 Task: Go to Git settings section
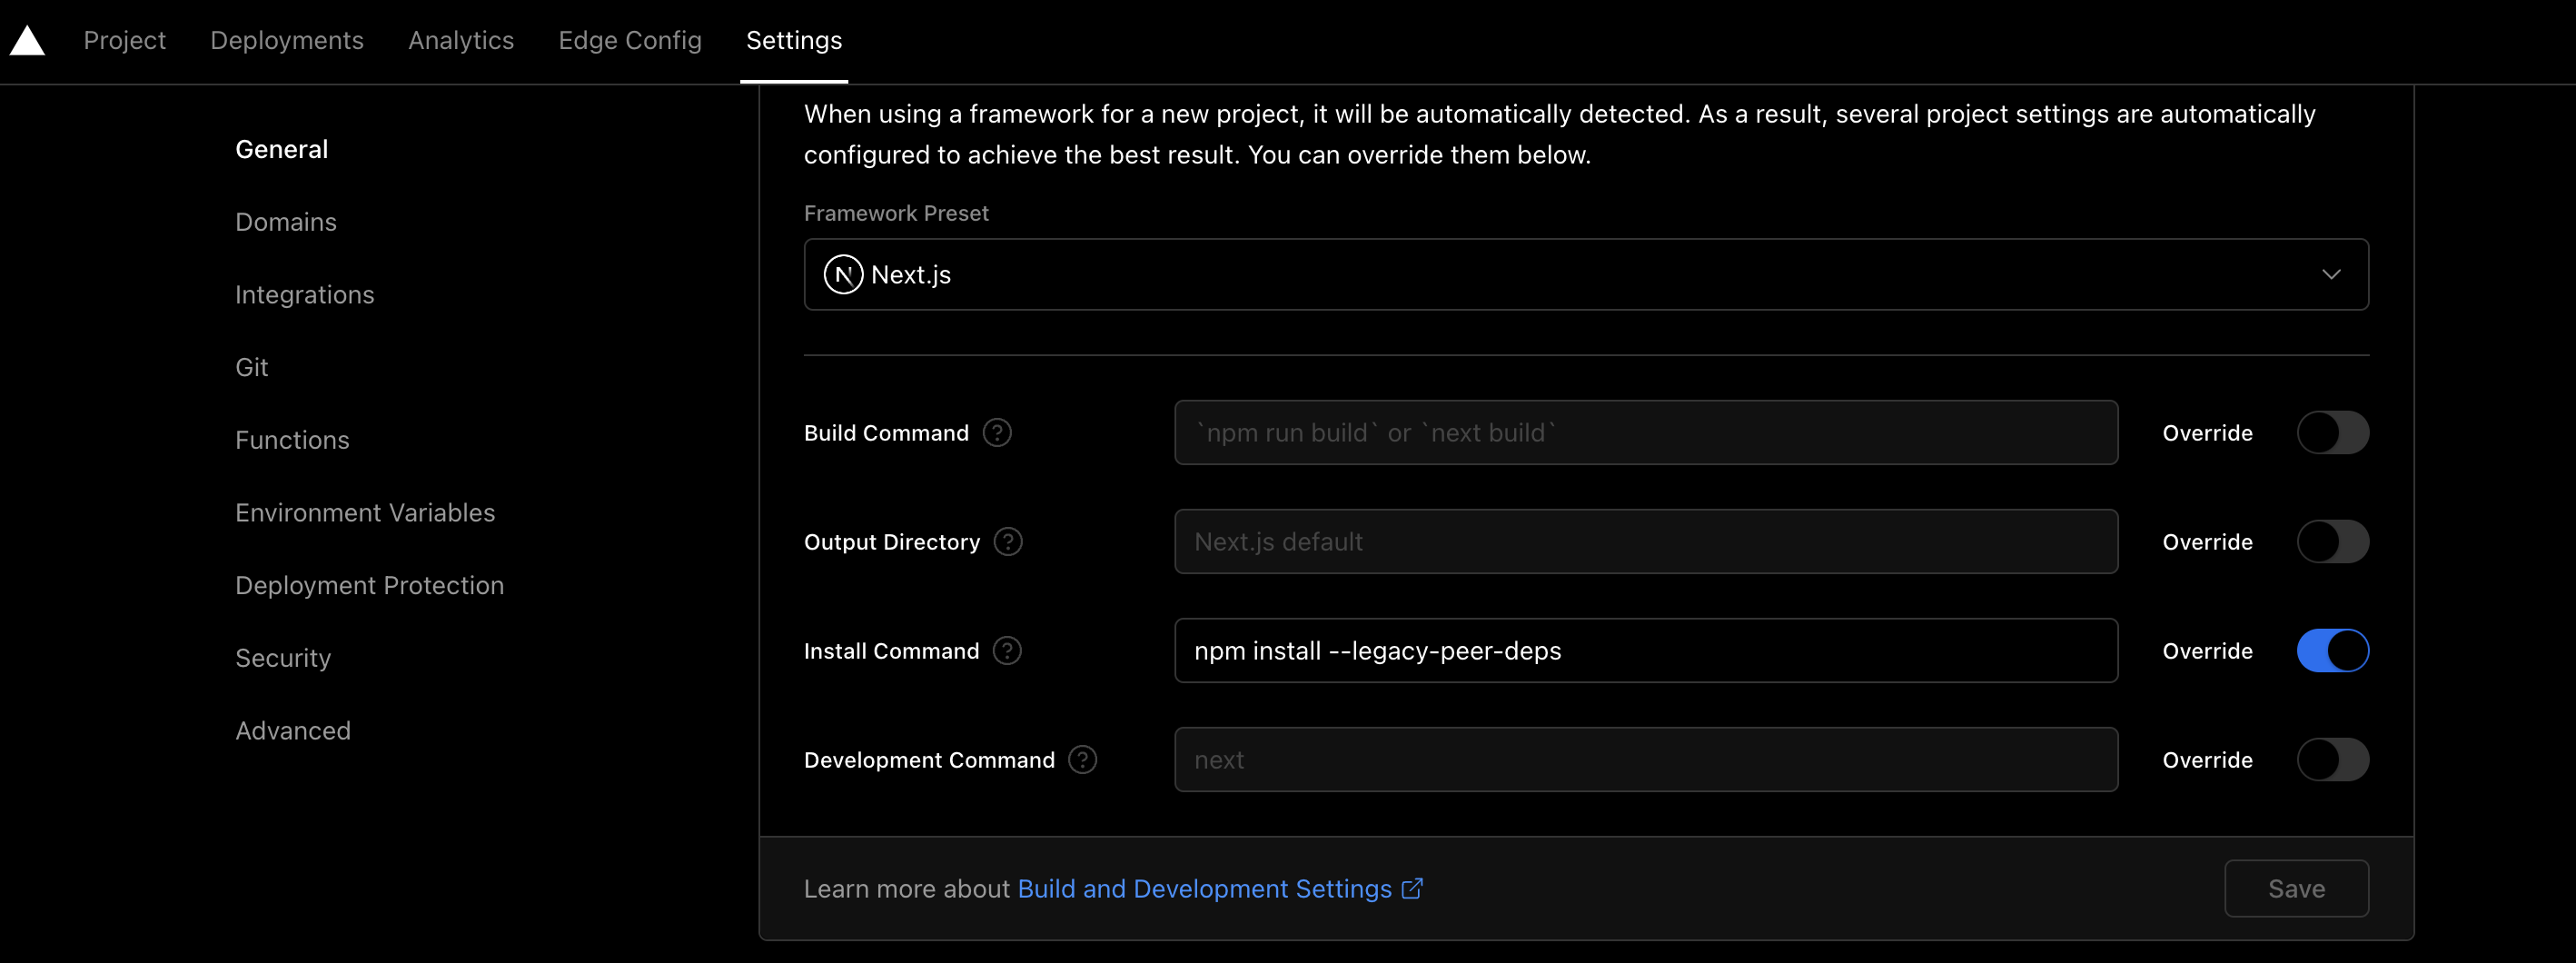click(x=252, y=367)
